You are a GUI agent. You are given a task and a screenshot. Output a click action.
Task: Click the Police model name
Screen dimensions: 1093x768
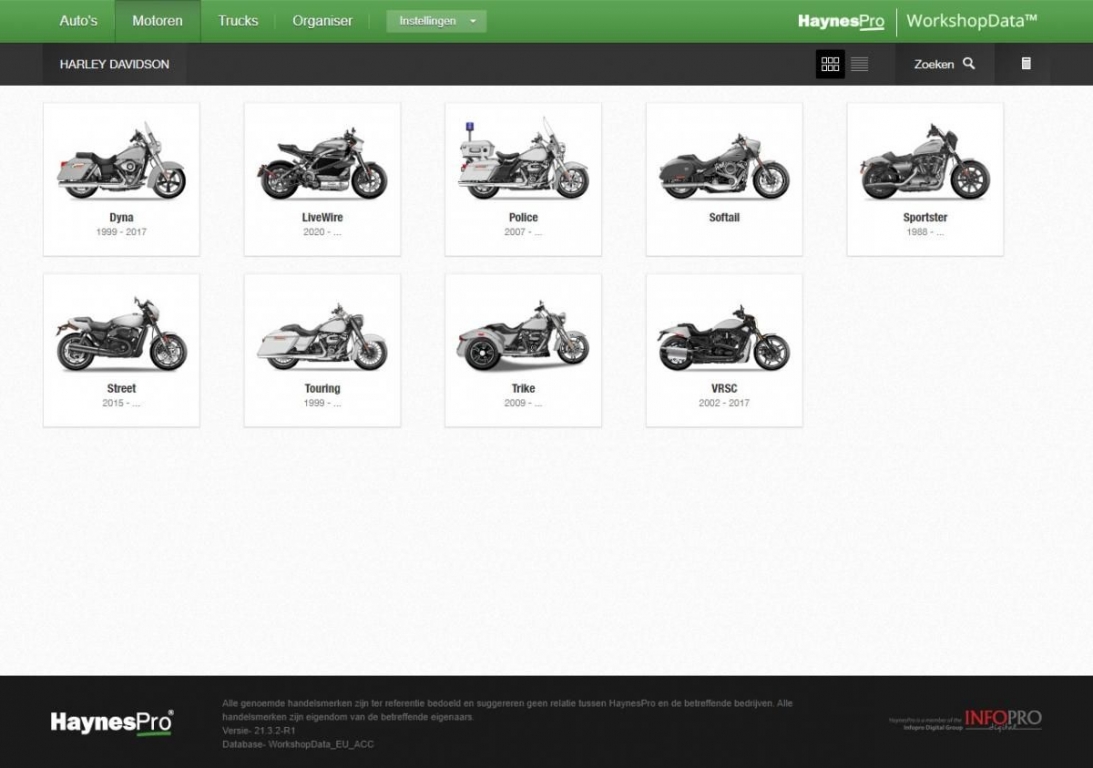pyautogui.click(x=523, y=217)
